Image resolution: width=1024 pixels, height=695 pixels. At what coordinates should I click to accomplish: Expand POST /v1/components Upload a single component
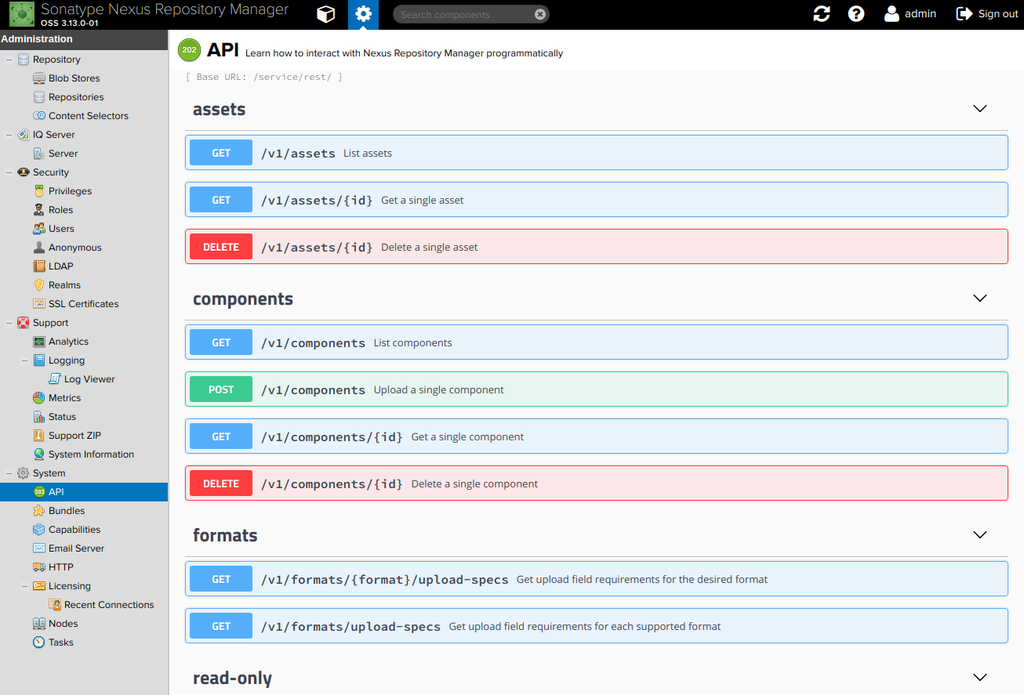(x=596, y=389)
